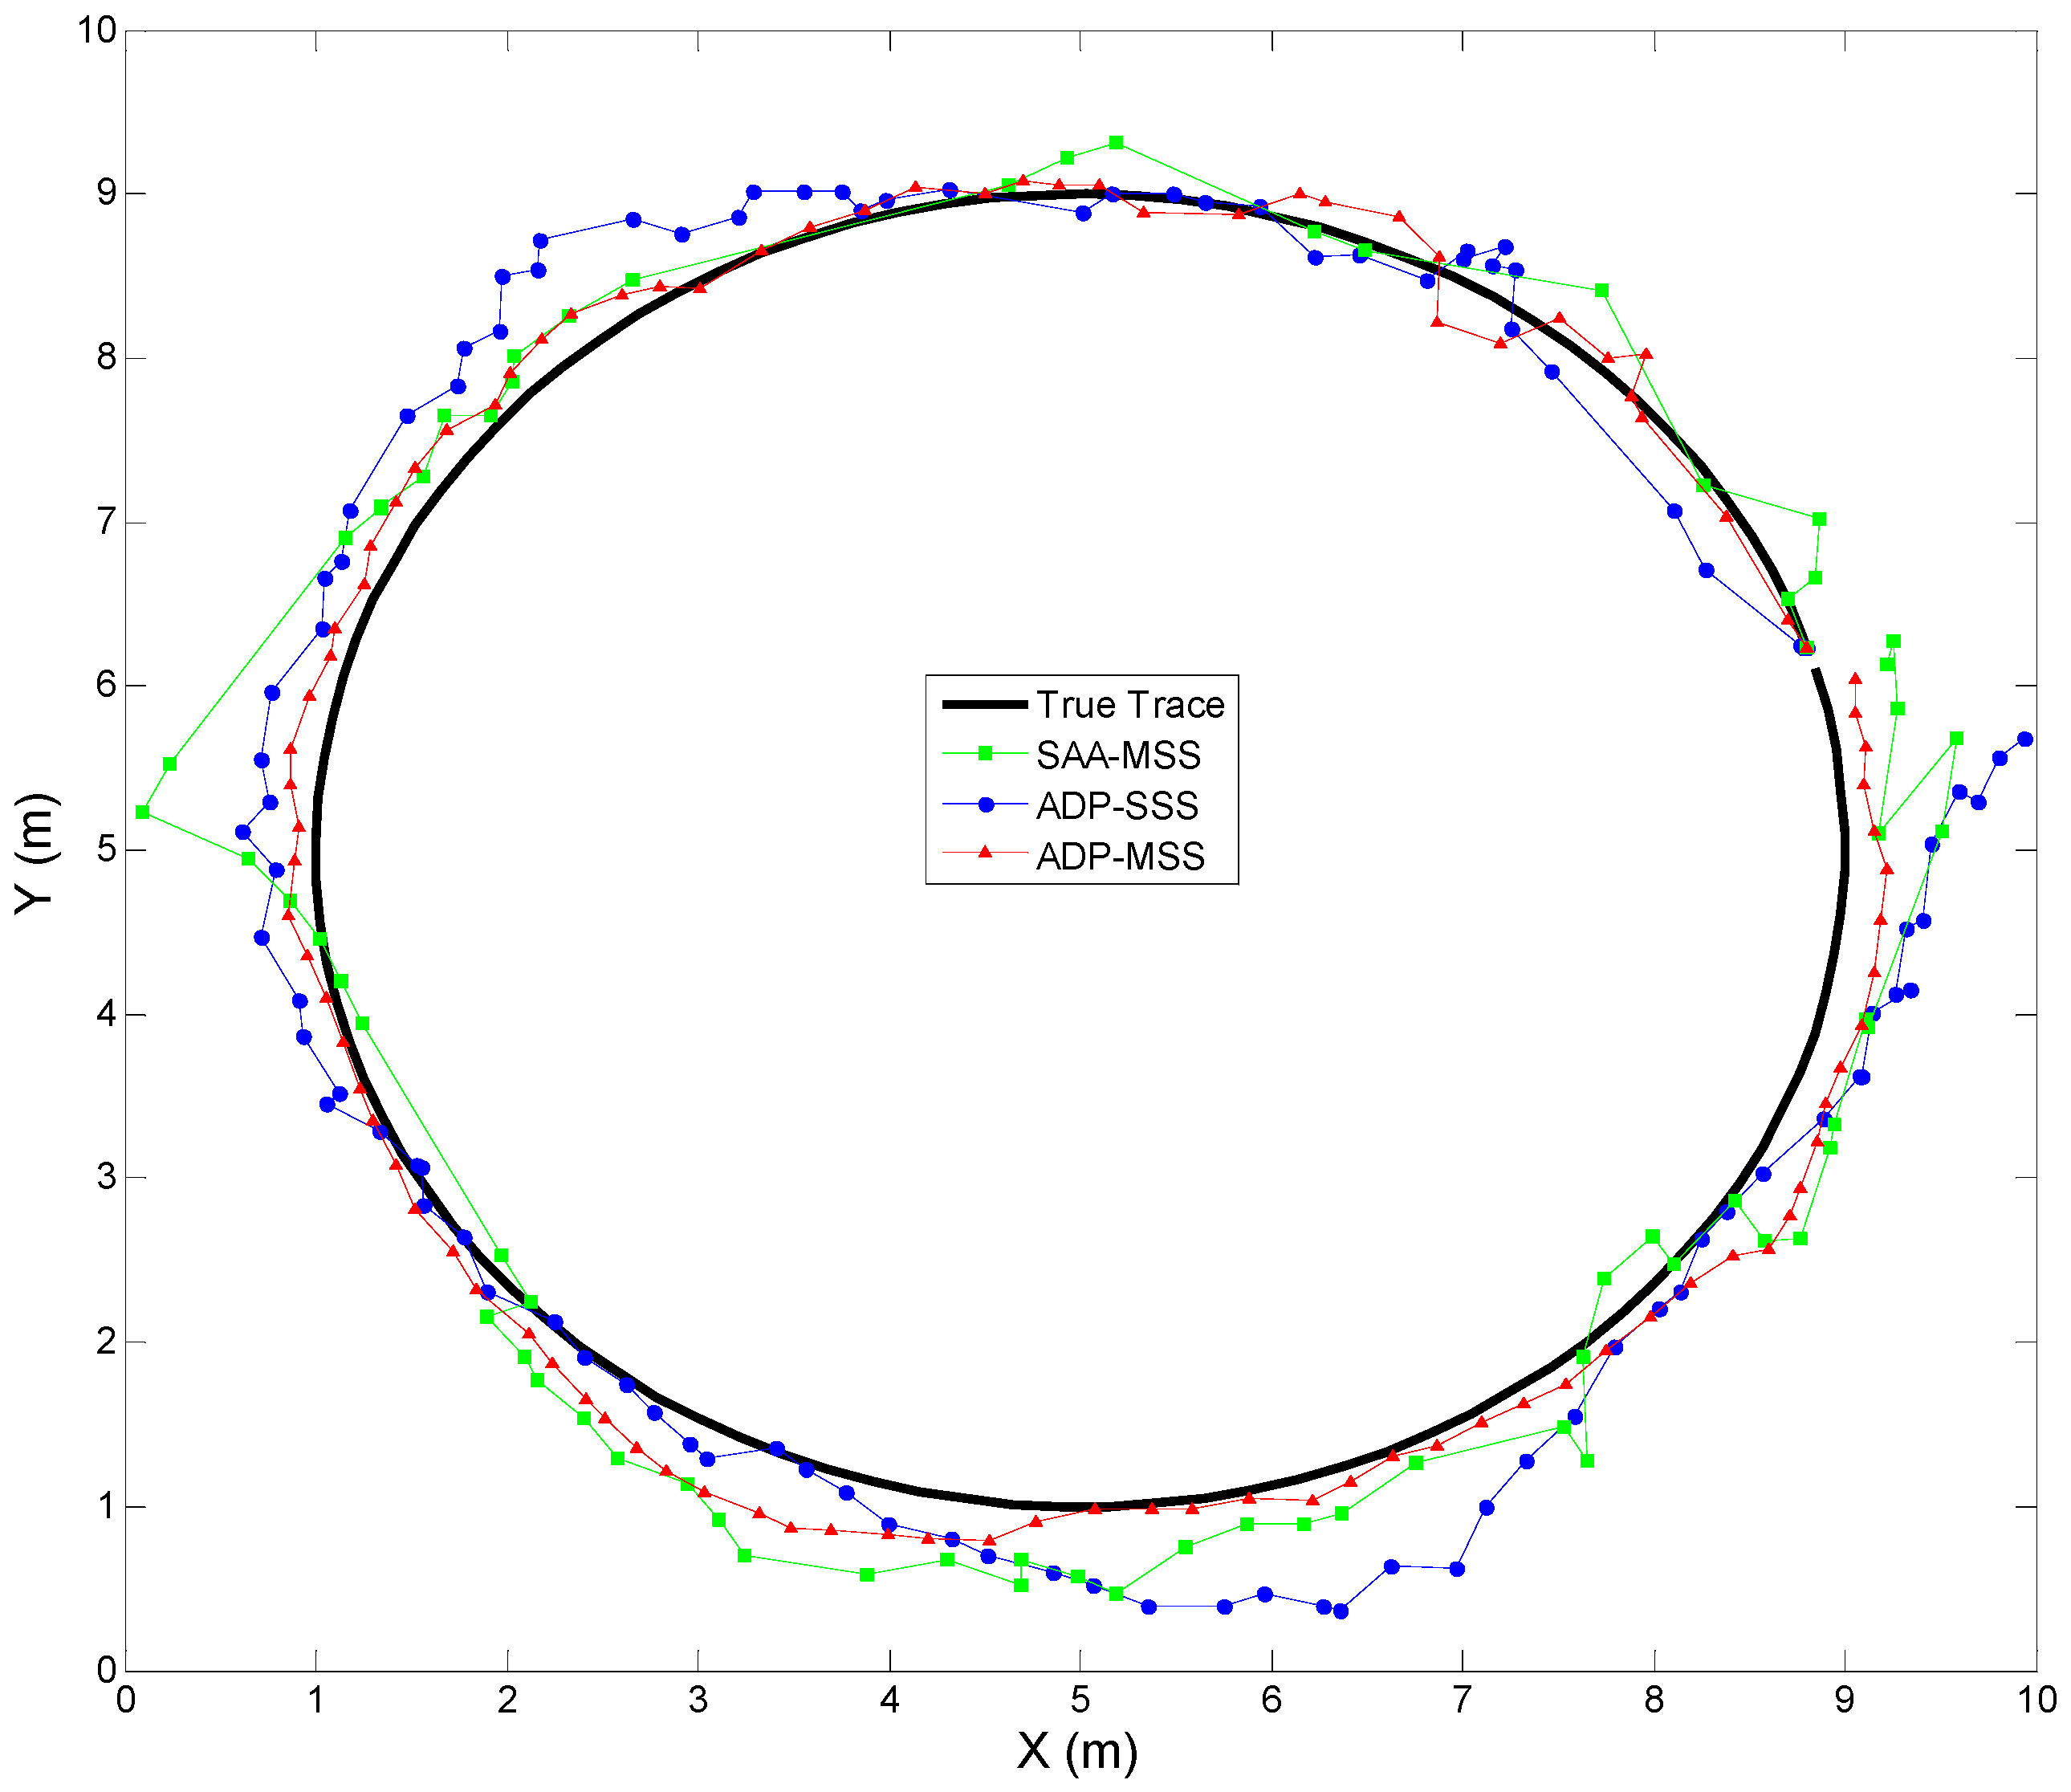Click the y-axis tick label 10
This screenshot has width=2071, height=1792.
[x=97, y=30]
